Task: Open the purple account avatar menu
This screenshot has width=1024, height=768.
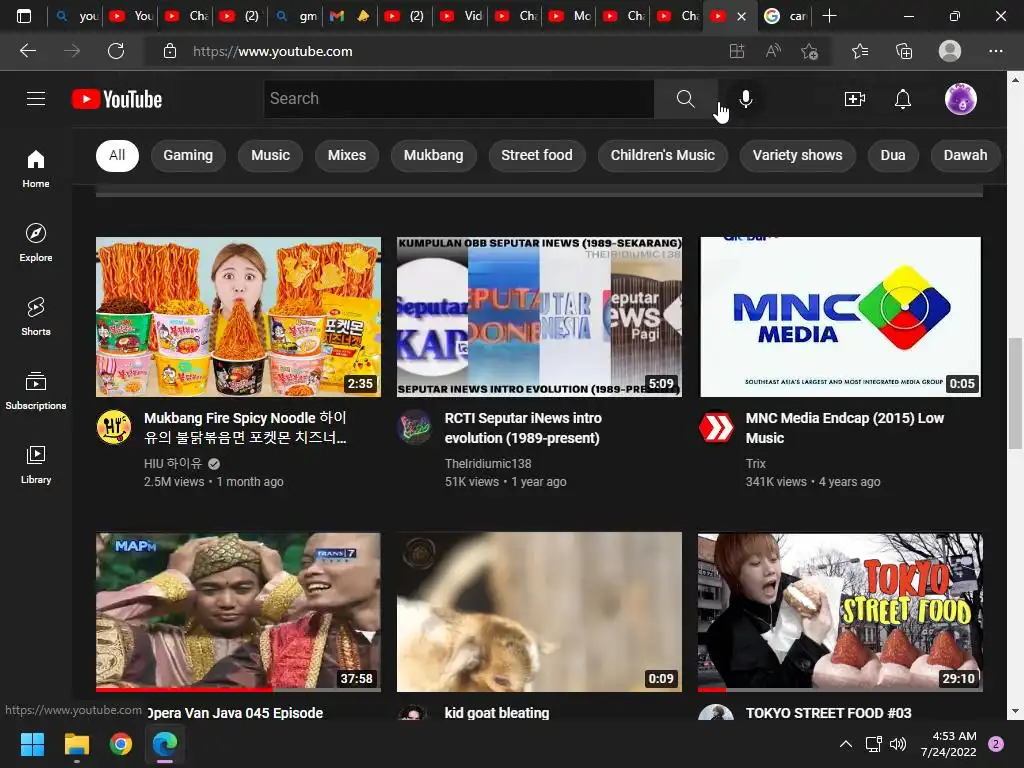Action: 961,99
